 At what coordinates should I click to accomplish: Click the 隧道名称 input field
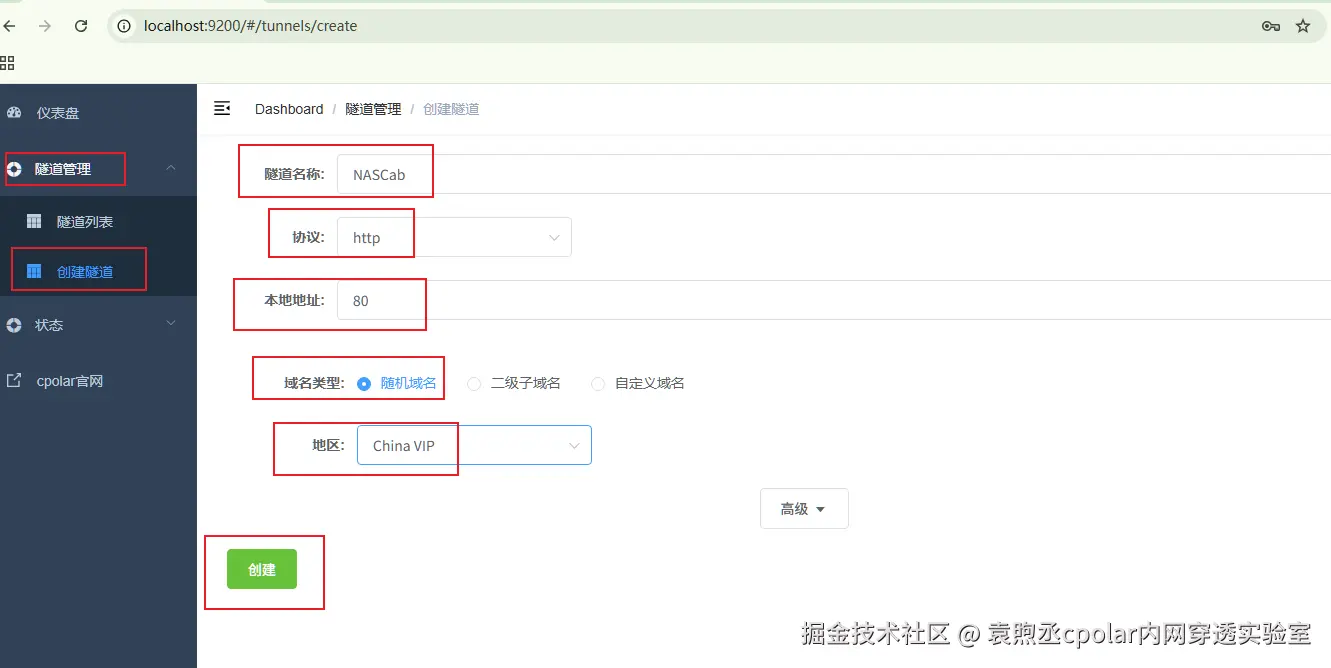(834, 174)
